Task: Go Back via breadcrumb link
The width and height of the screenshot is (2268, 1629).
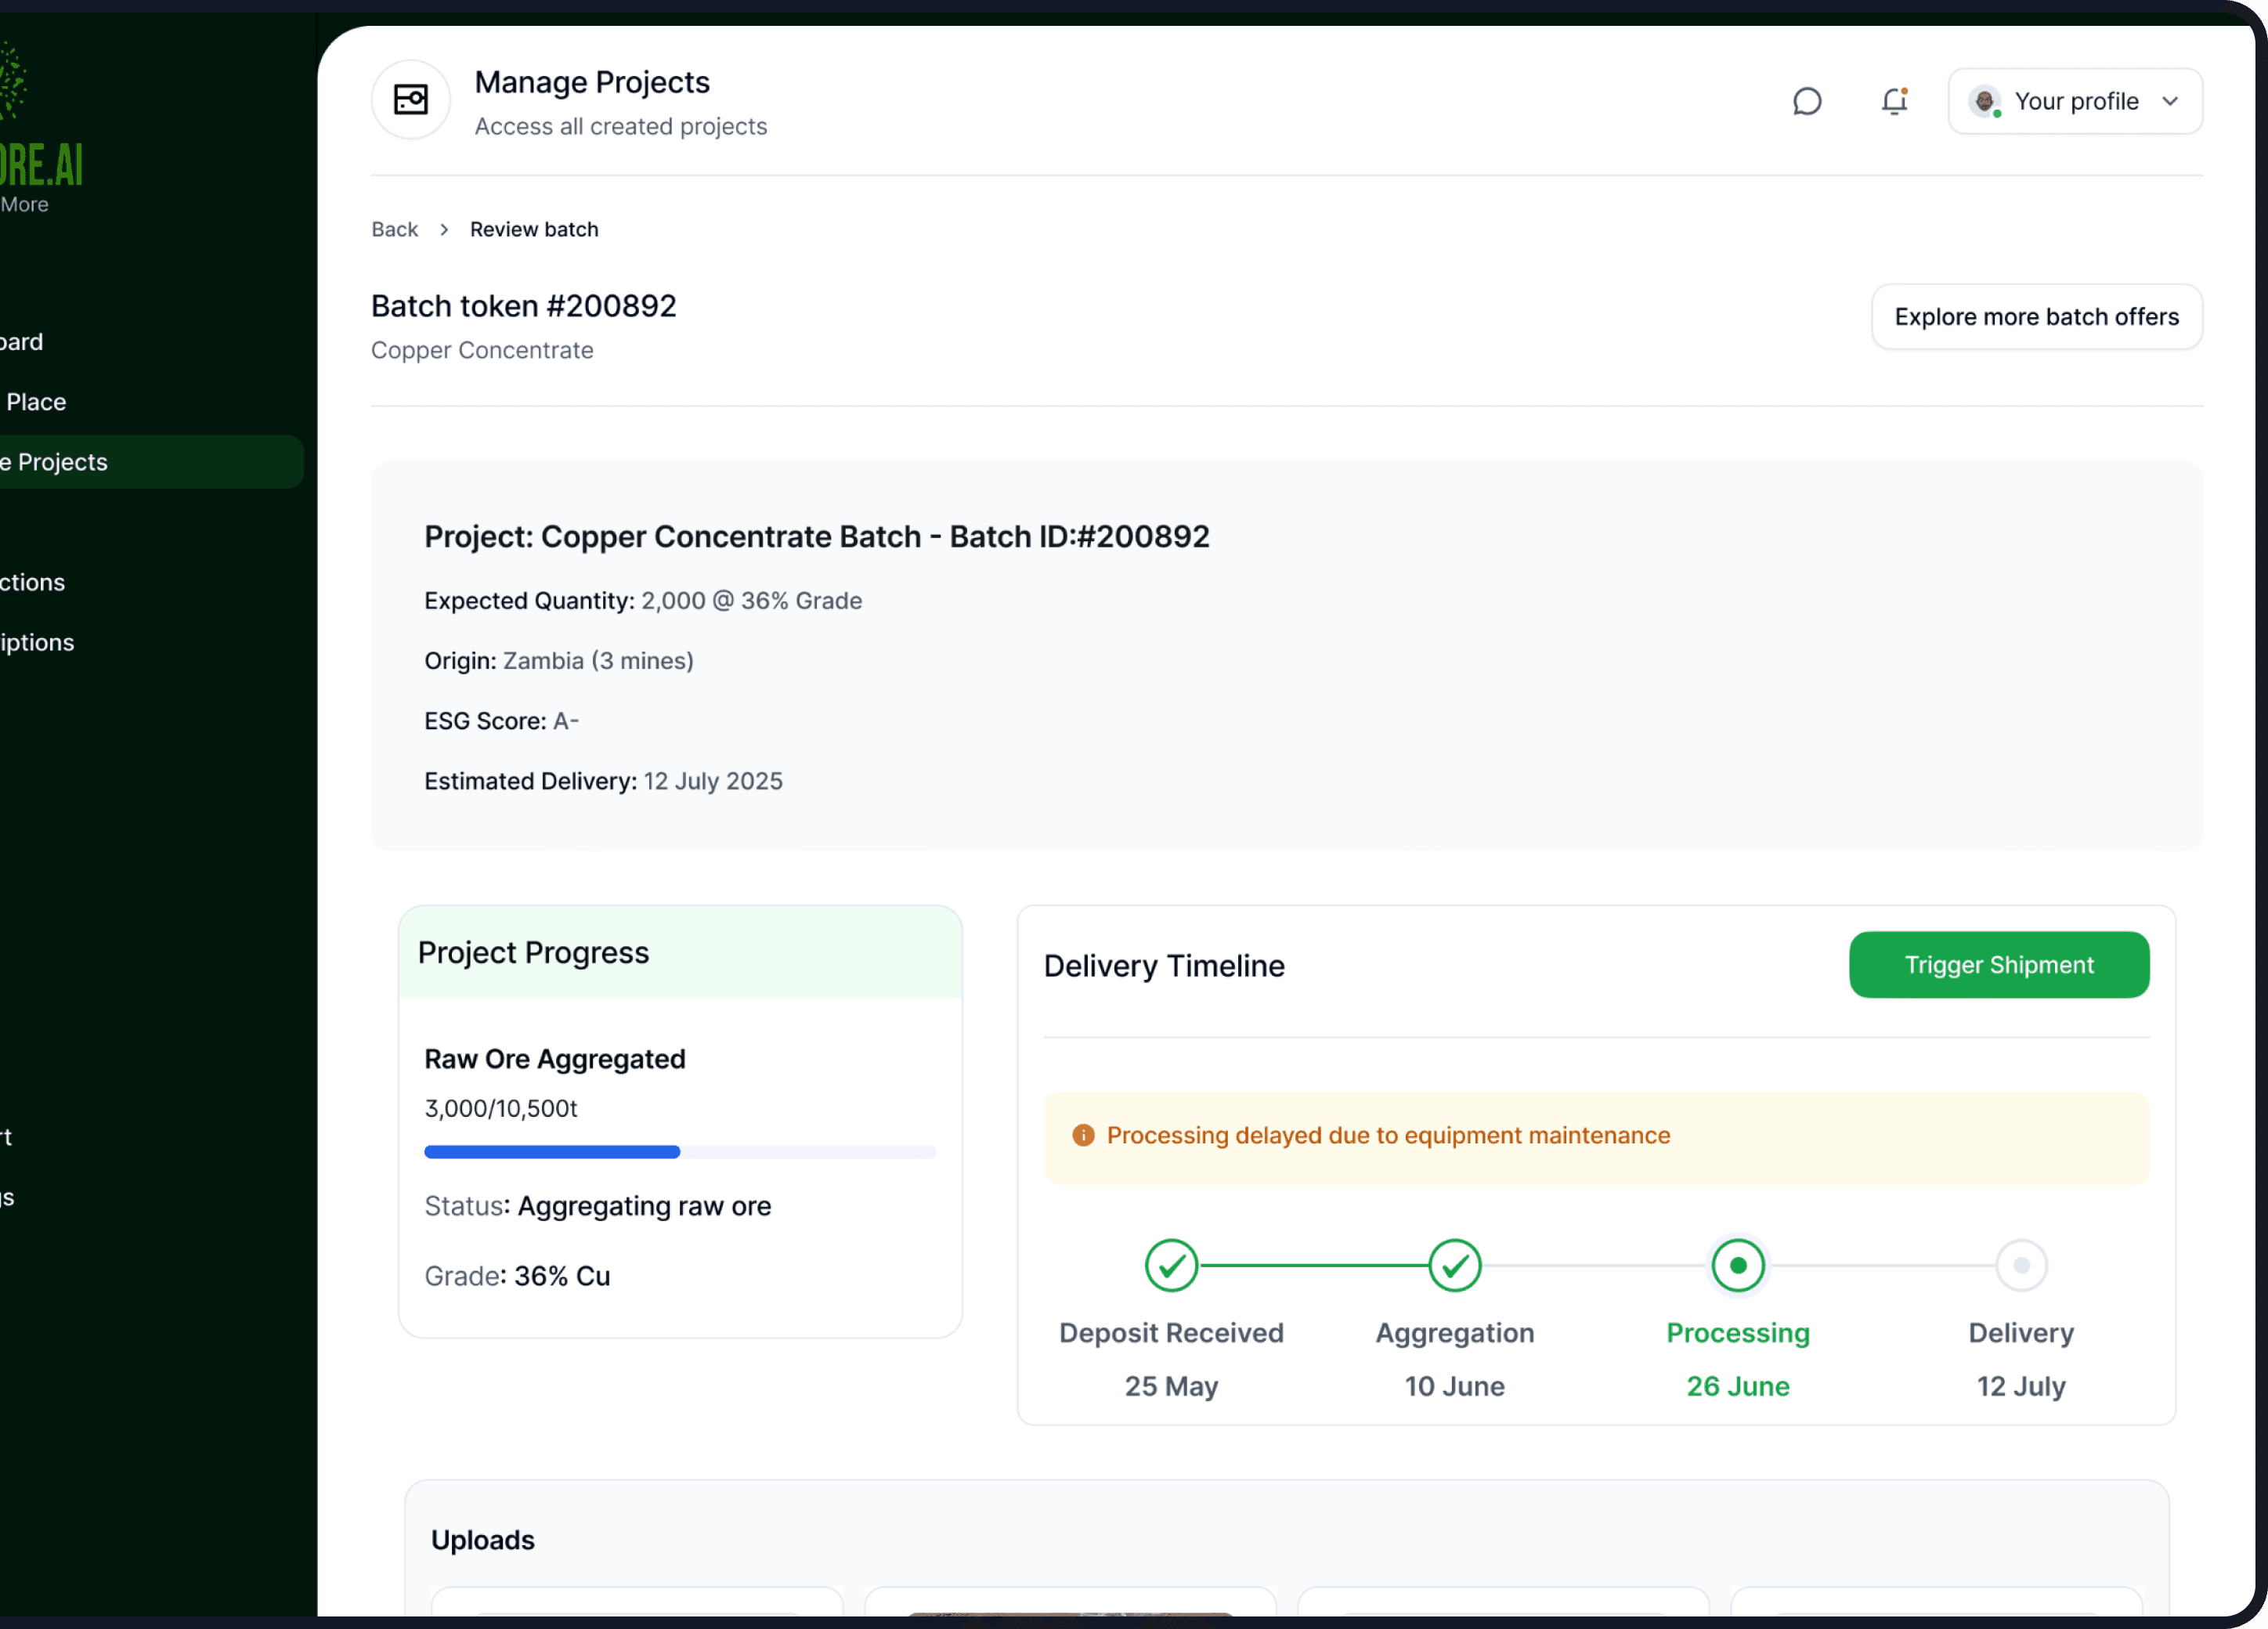Action: coord(394,230)
